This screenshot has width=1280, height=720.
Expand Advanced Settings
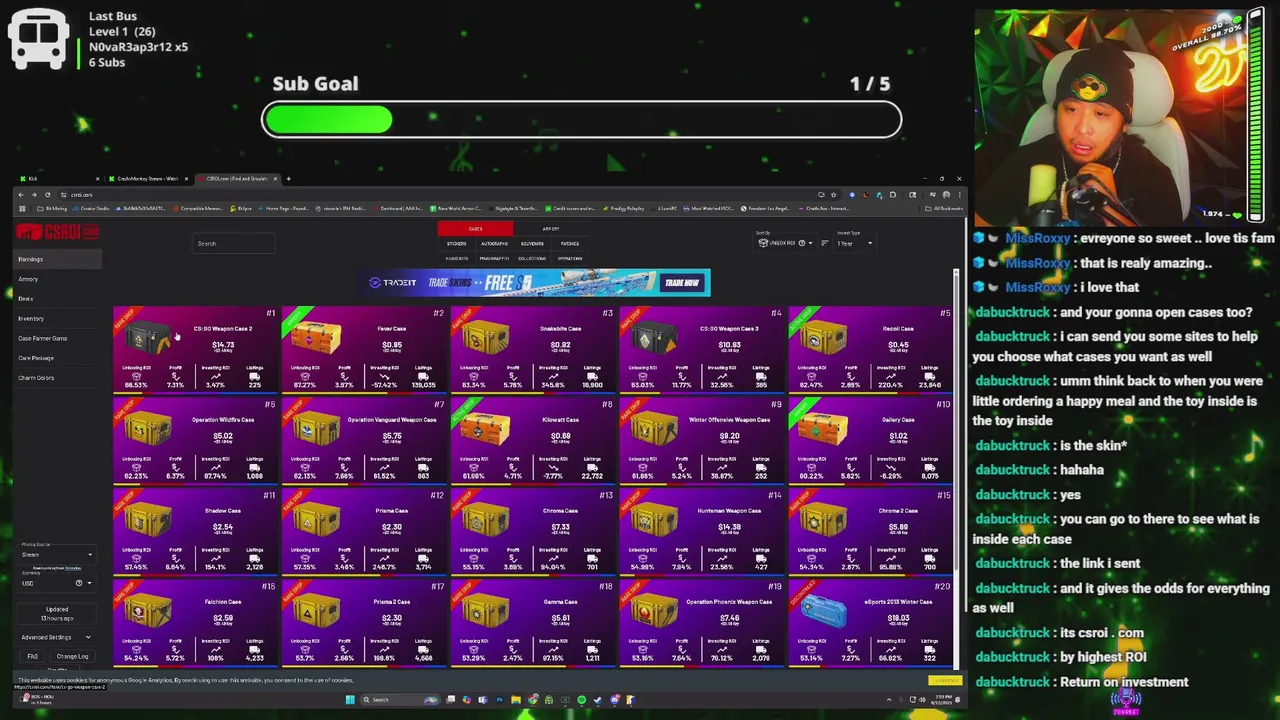coord(57,637)
